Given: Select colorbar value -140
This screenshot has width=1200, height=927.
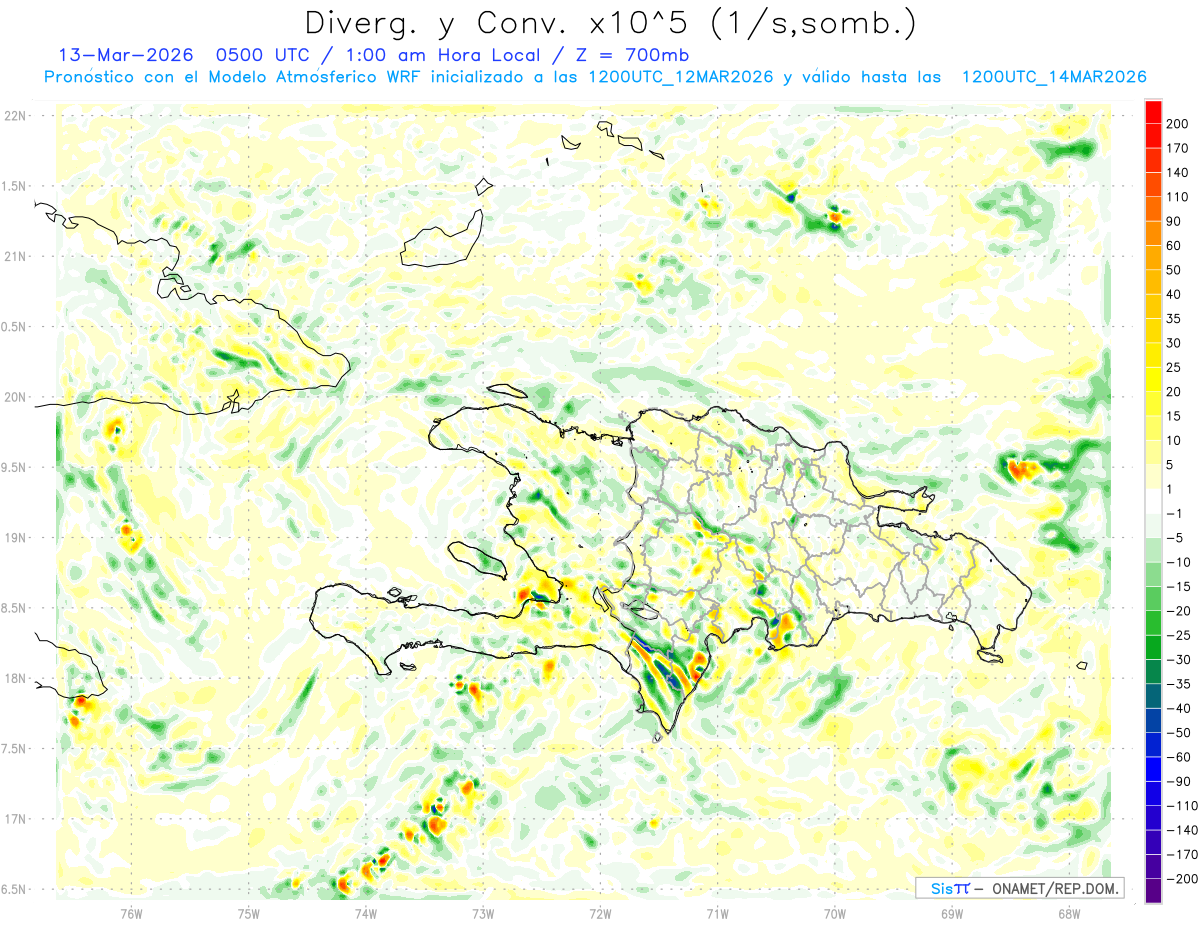Looking at the screenshot, I should (x=1181, y=831).
